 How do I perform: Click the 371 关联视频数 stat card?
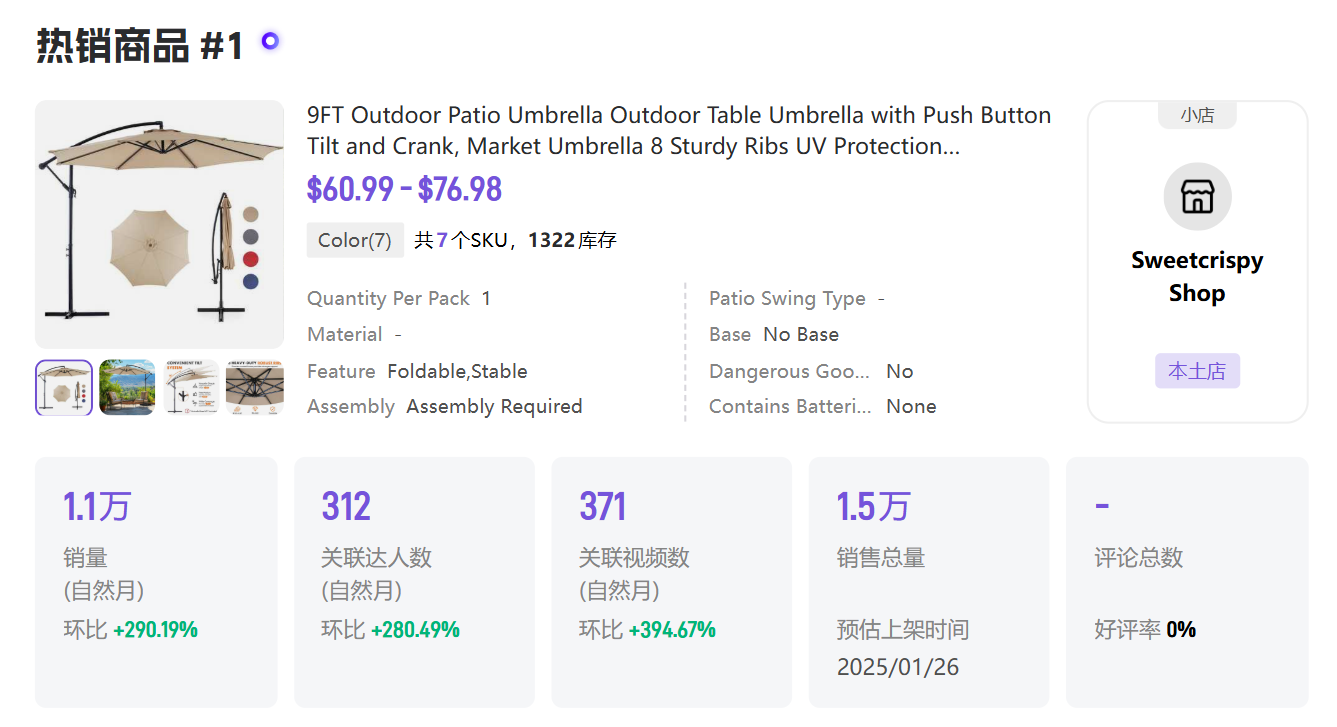coord(671,582)
